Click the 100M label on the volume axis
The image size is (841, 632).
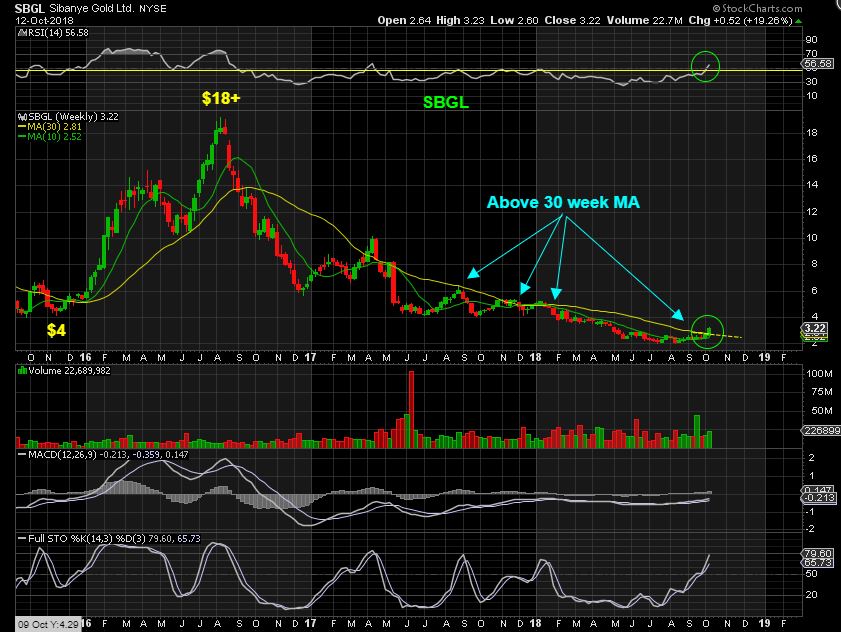pos(820,373)
